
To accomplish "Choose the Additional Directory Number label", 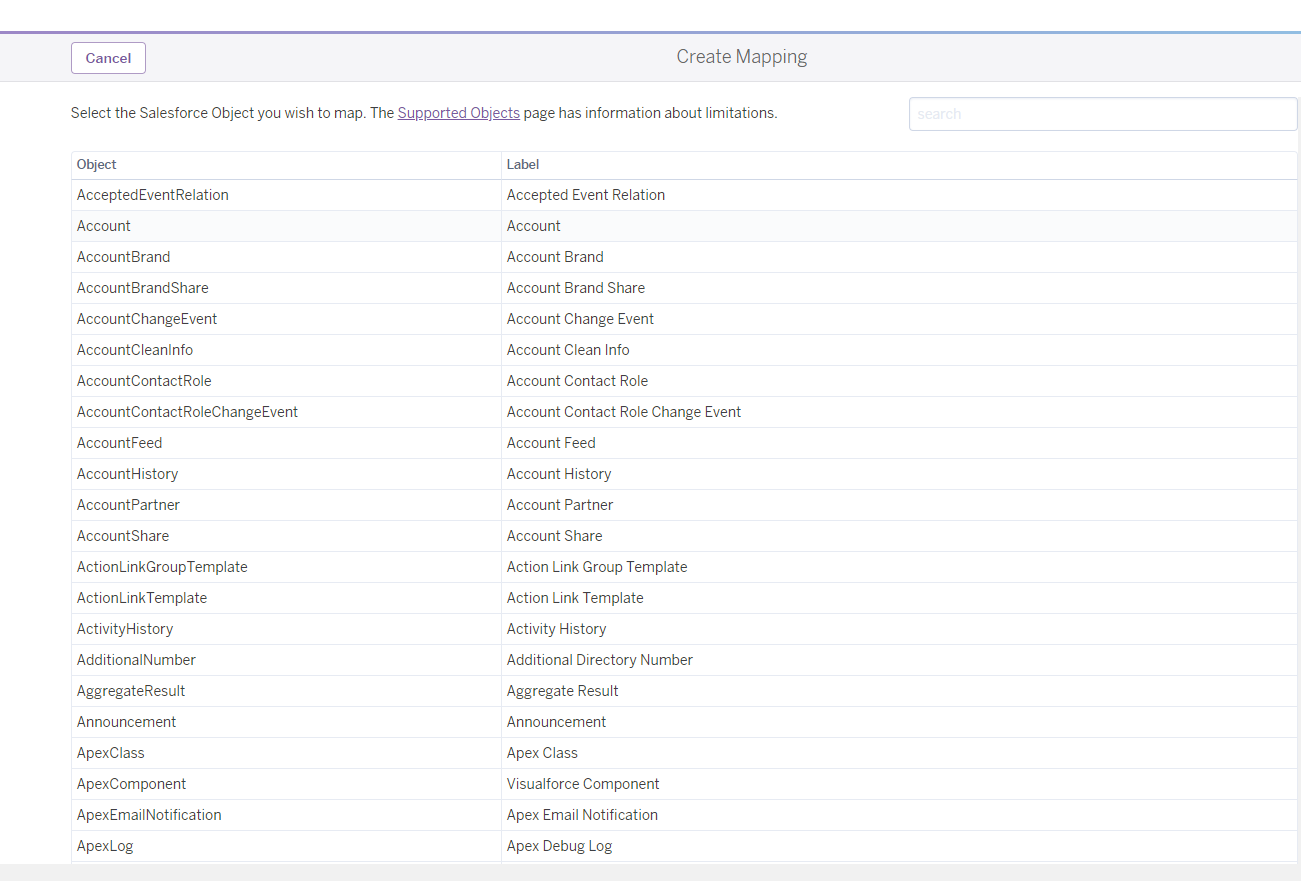I will (599, 660).
